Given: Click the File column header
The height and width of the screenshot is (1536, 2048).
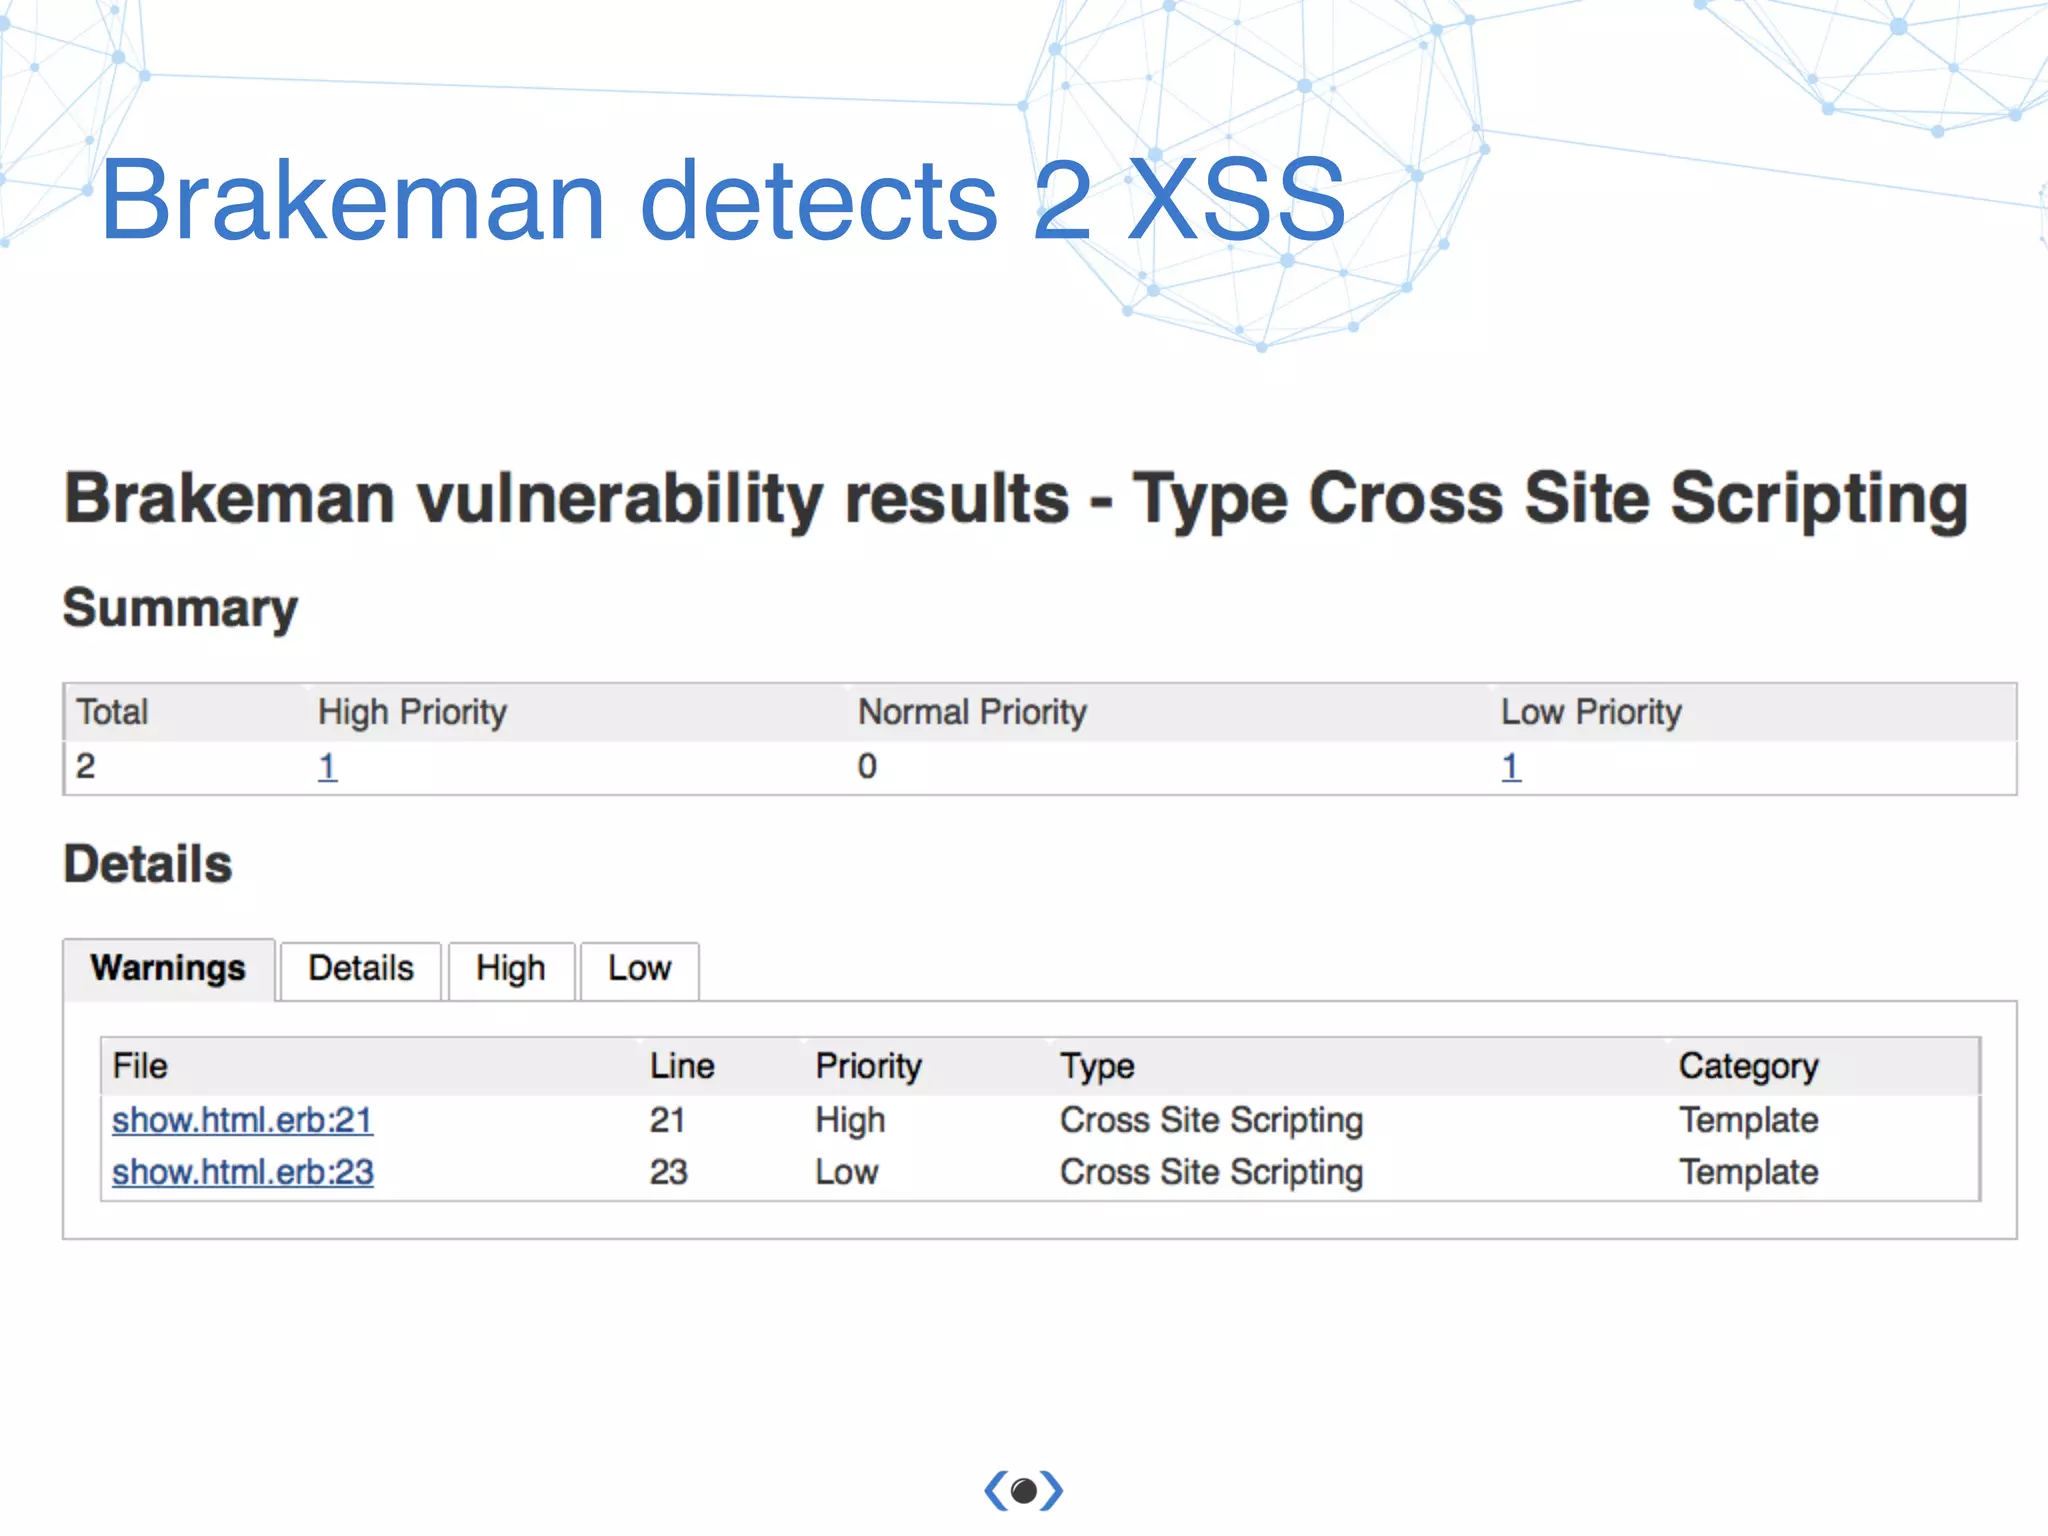Looking at the screenshot, I should (x=140, y=1066).
